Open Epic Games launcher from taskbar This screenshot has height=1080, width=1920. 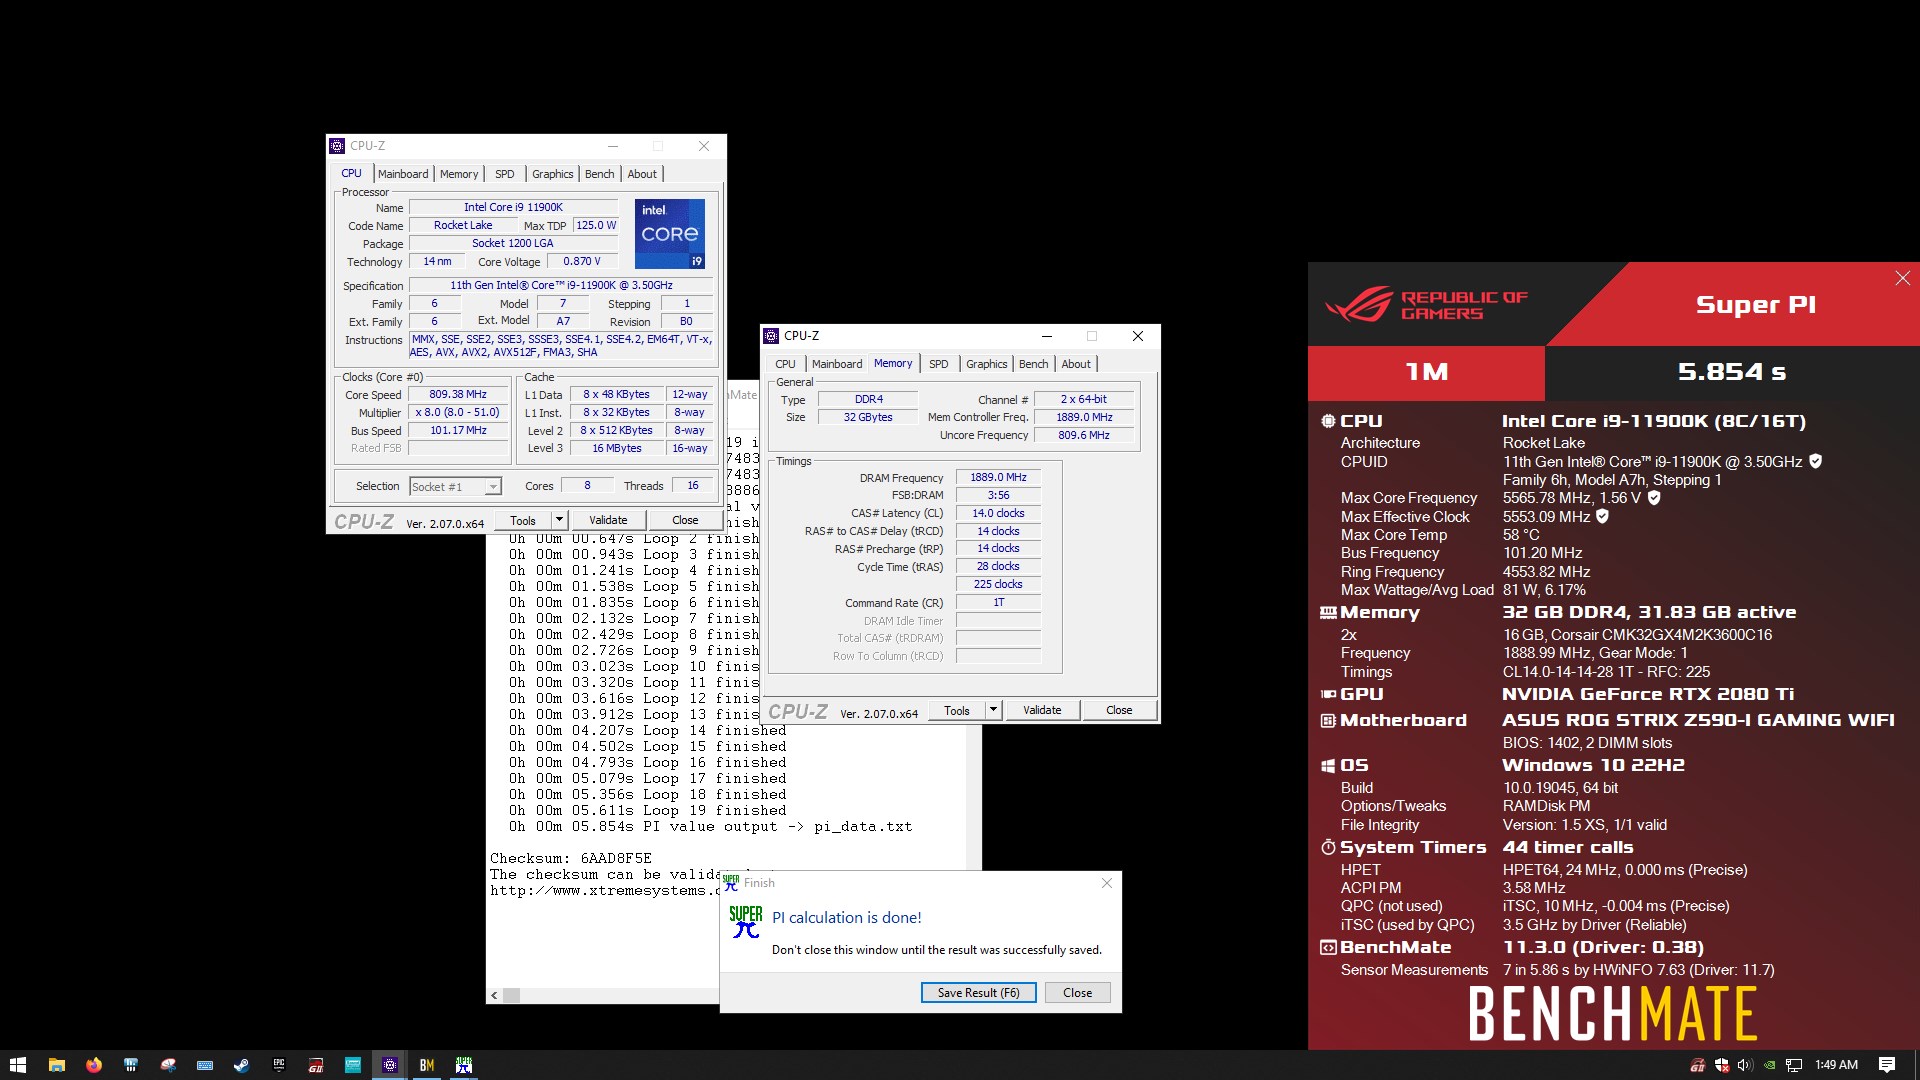pos(278,1065)
